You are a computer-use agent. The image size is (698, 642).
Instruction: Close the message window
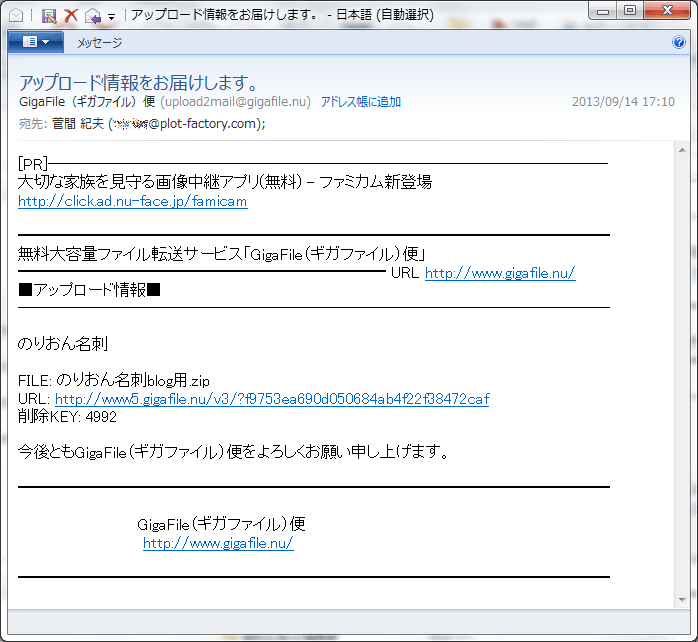[x=667, y=11]
